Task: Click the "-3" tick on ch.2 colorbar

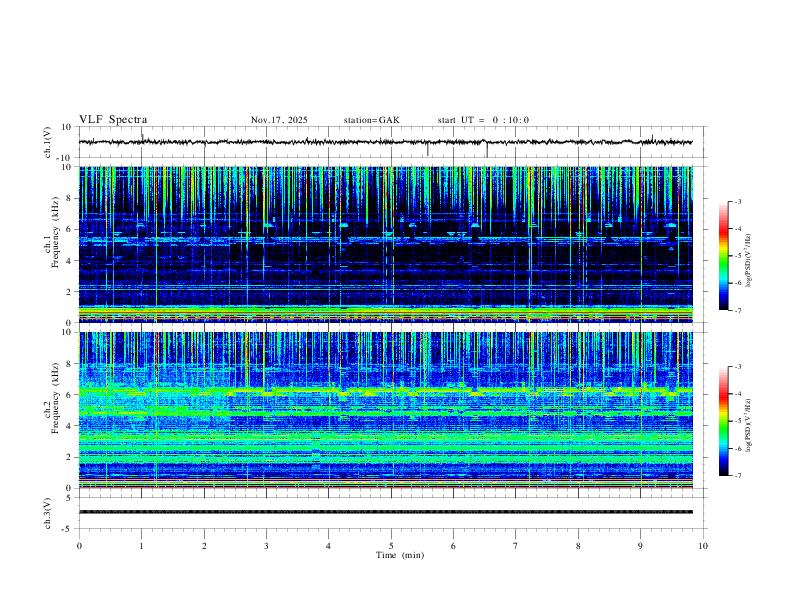Action: coord(737,367)
